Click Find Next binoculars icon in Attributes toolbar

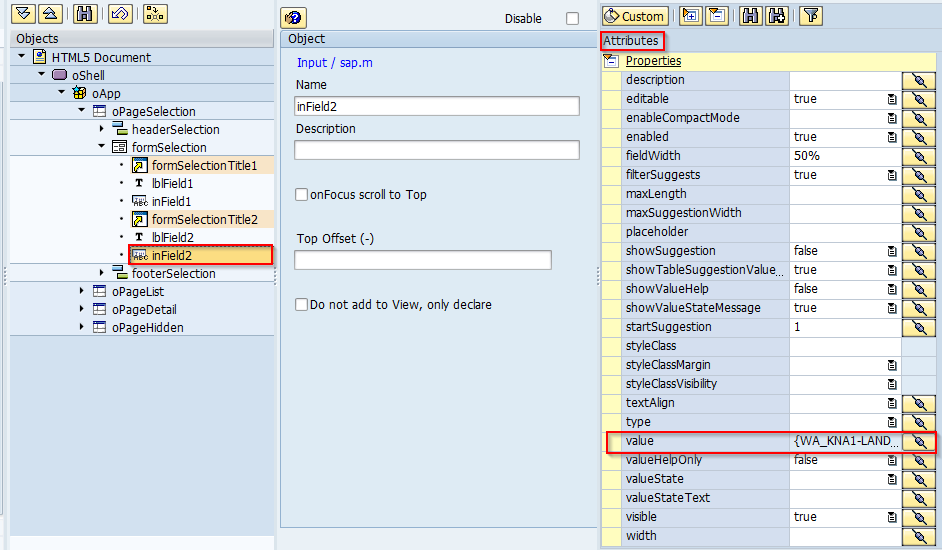coord(777,15)
